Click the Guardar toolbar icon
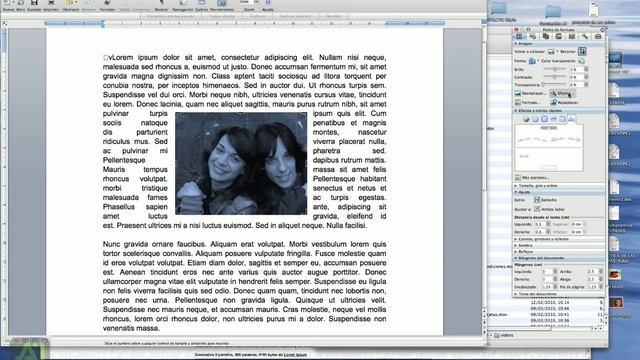Viewport: 640px width, 360px height. [34, 3]
